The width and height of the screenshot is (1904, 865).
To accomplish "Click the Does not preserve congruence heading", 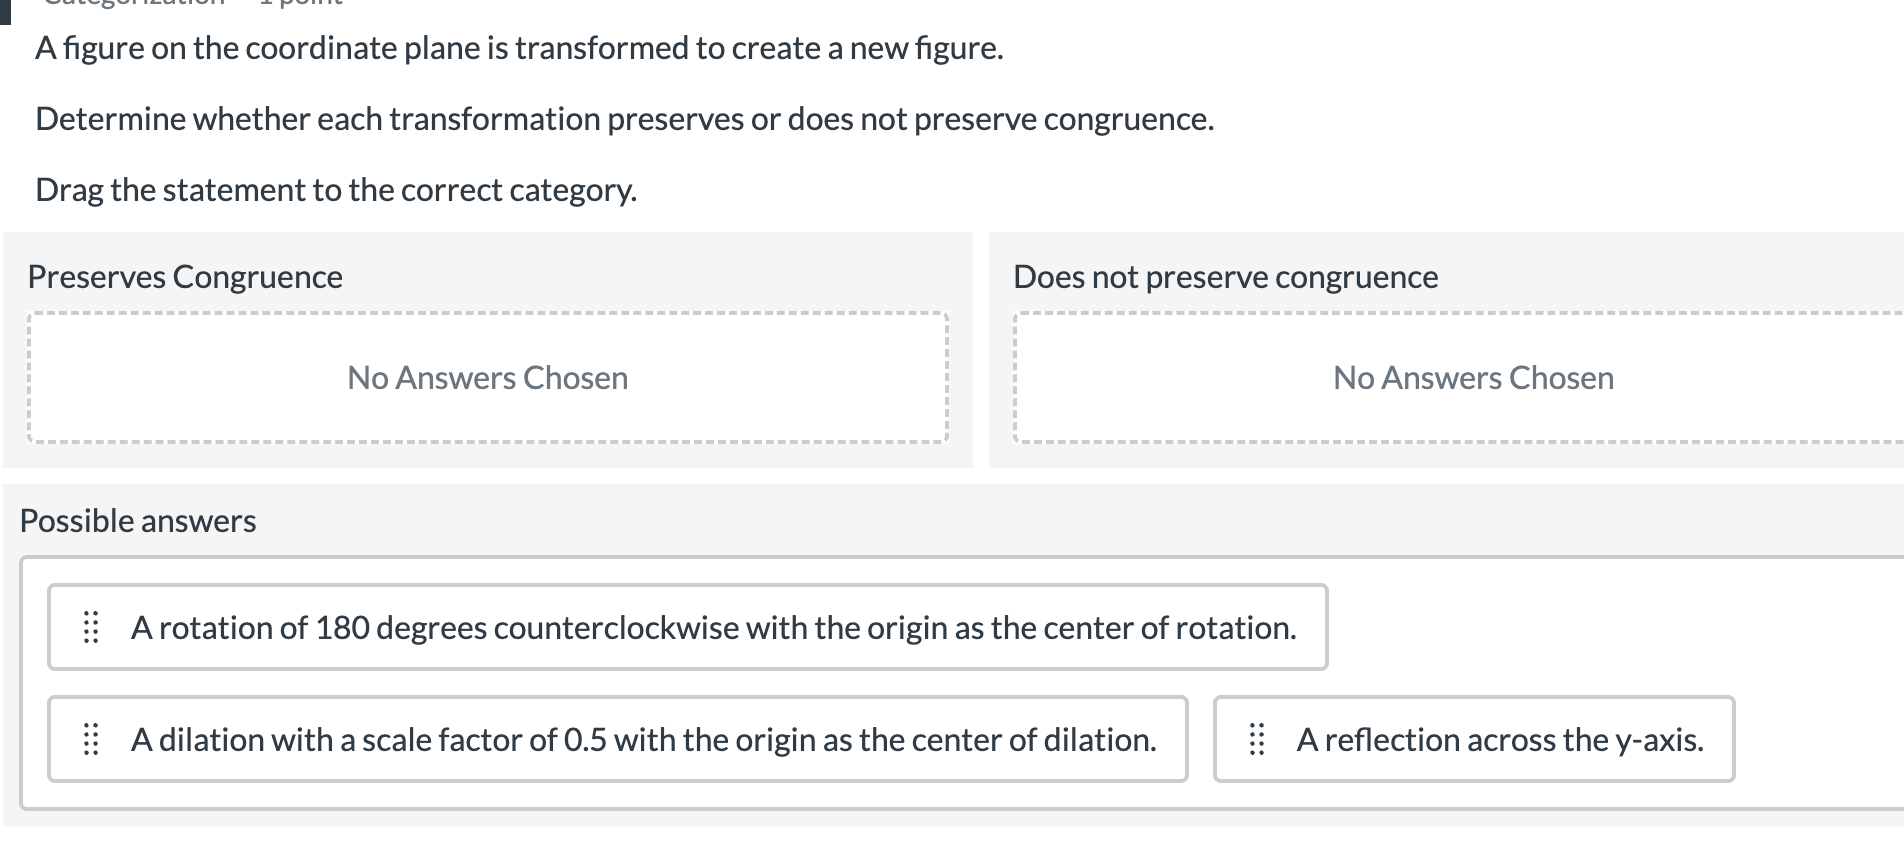I will (x=1225, y=277).
